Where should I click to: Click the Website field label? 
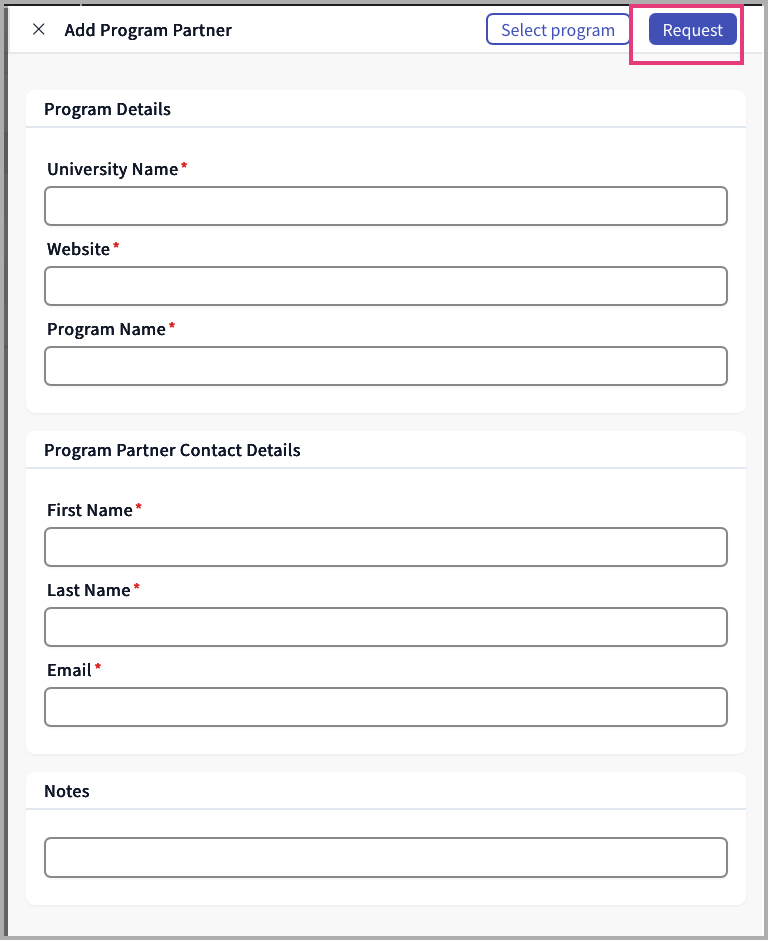click(78, 249)
